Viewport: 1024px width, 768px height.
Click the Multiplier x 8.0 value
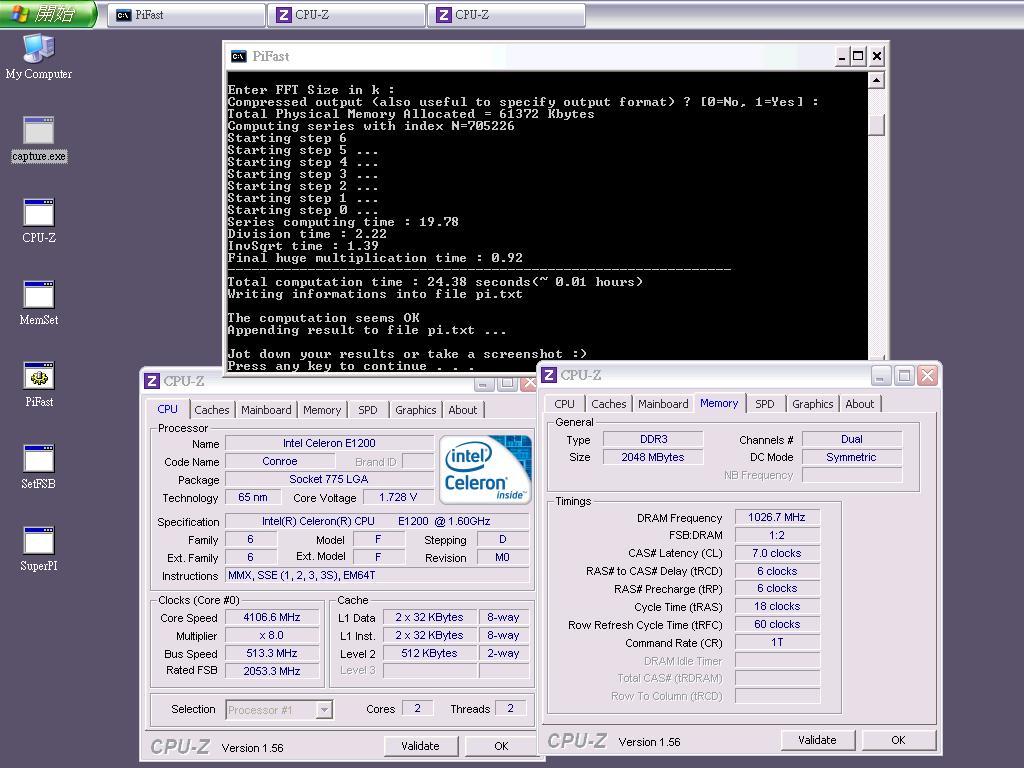272,635
